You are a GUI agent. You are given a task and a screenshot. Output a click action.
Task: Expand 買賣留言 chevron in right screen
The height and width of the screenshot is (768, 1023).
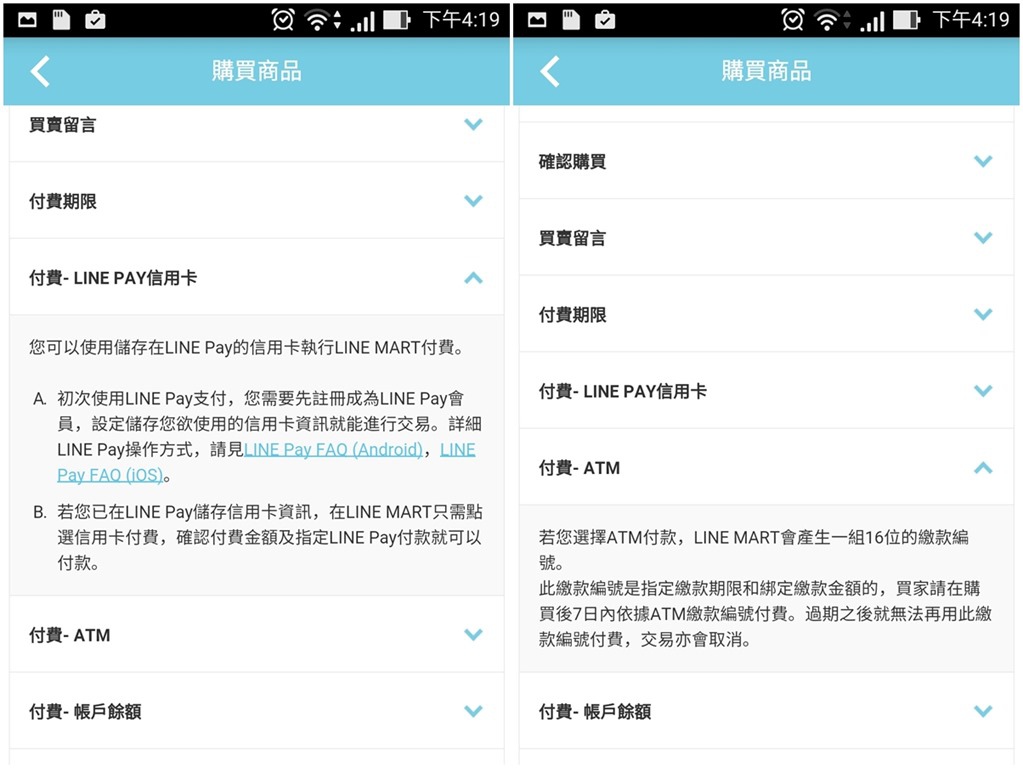983,238
